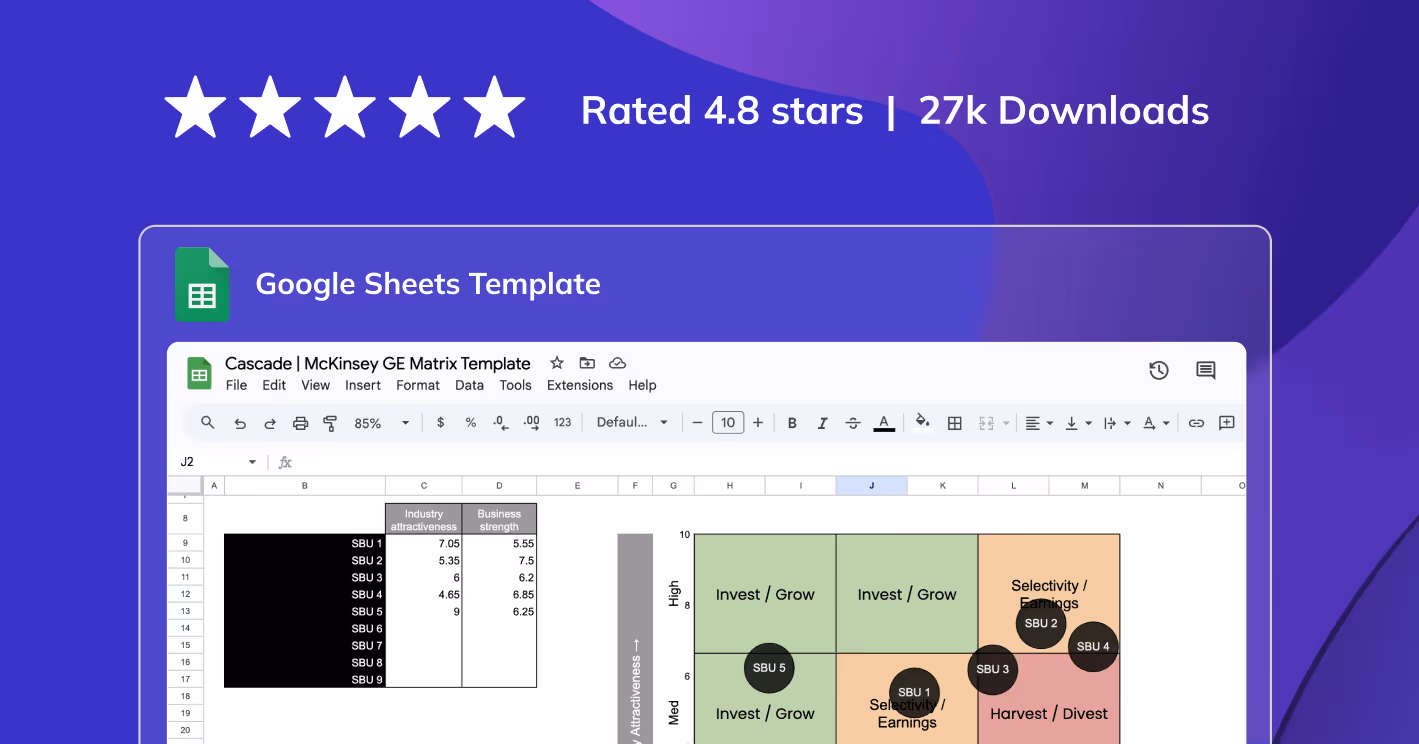Click cell with value 7.05
The height and width of the screenshot is (744, 1419).
pyautogui.click(x=424, y=543)
